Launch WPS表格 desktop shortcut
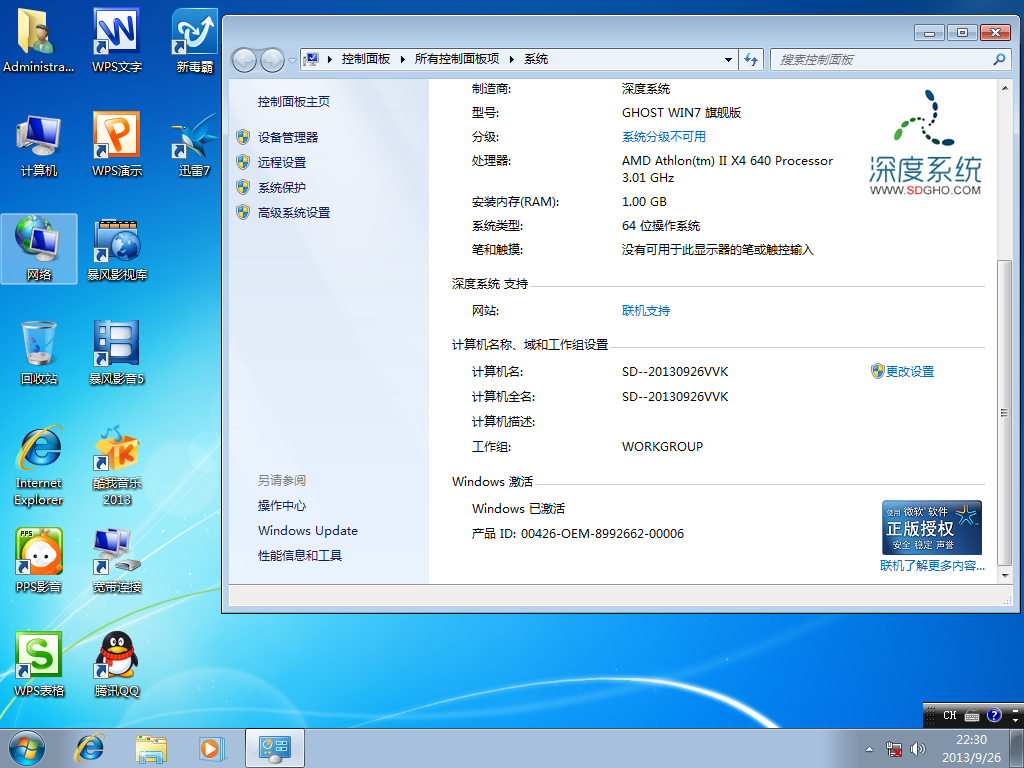Screen dimensions: 1024x768 (x=39, y=664)
